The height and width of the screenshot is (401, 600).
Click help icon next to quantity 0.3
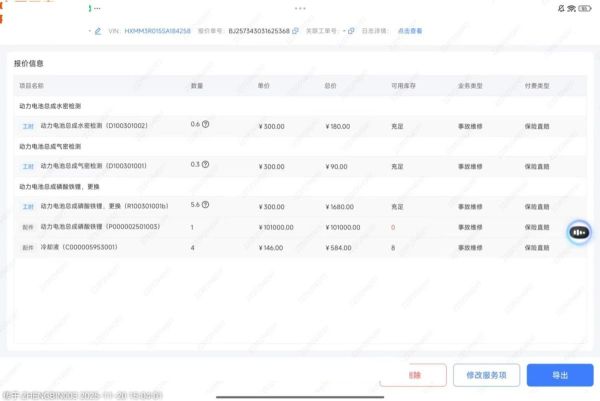pyautogui.click(x=206, y=165)
